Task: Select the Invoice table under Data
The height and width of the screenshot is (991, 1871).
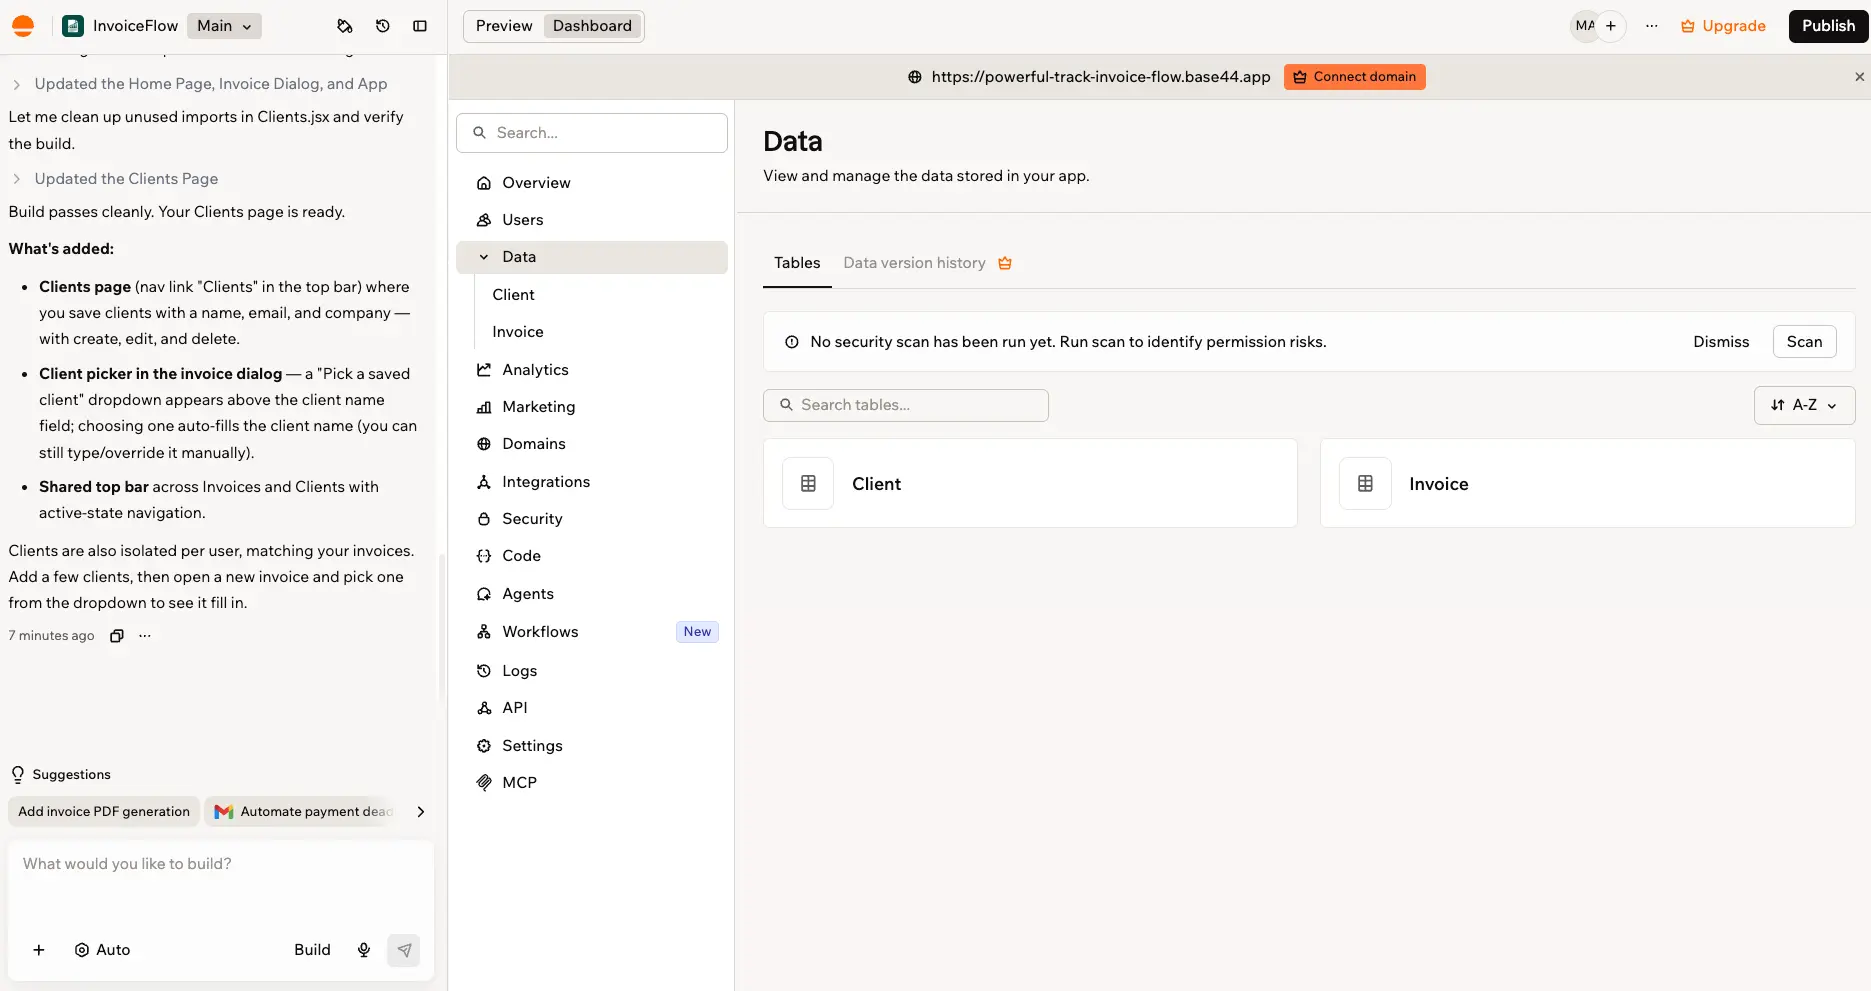Action: pos(518,332)
